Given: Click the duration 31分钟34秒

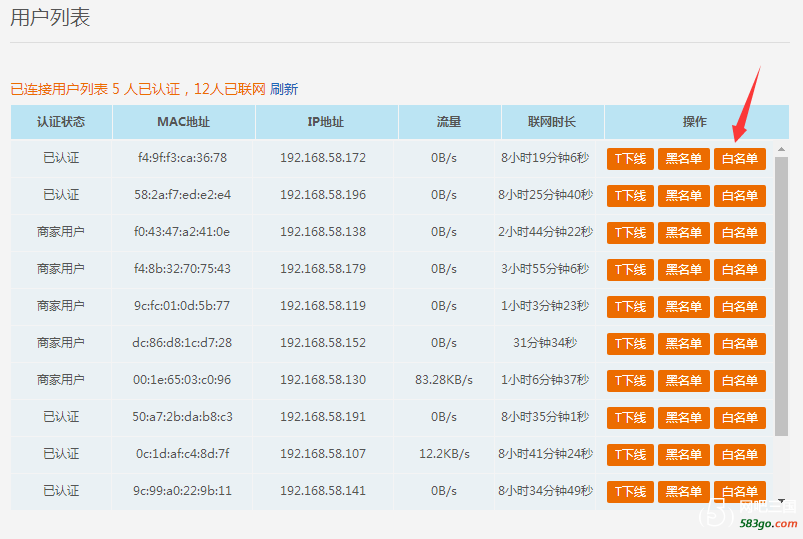Looking at the screenshot, I should click(x=545, y=342).
